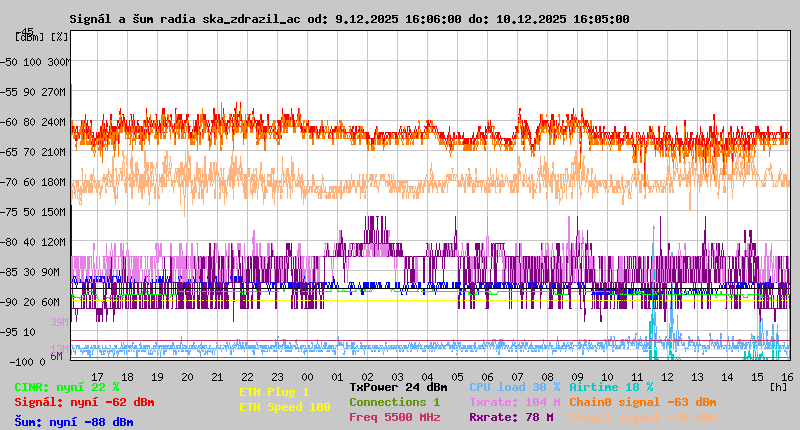Image resolution: width=800 pixels, height=430 pixels.
Task: Click the yellow ETH Plug legend label
Action: click(274, 392)
